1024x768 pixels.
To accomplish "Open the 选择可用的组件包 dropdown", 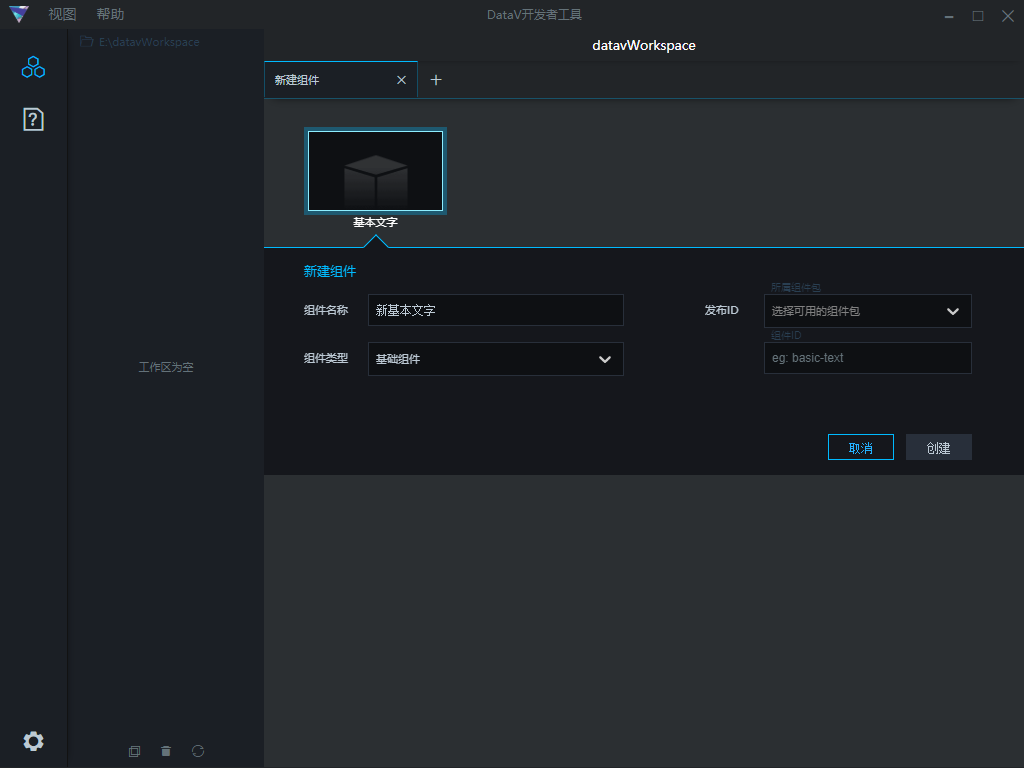I will click(x=867, y=311).
